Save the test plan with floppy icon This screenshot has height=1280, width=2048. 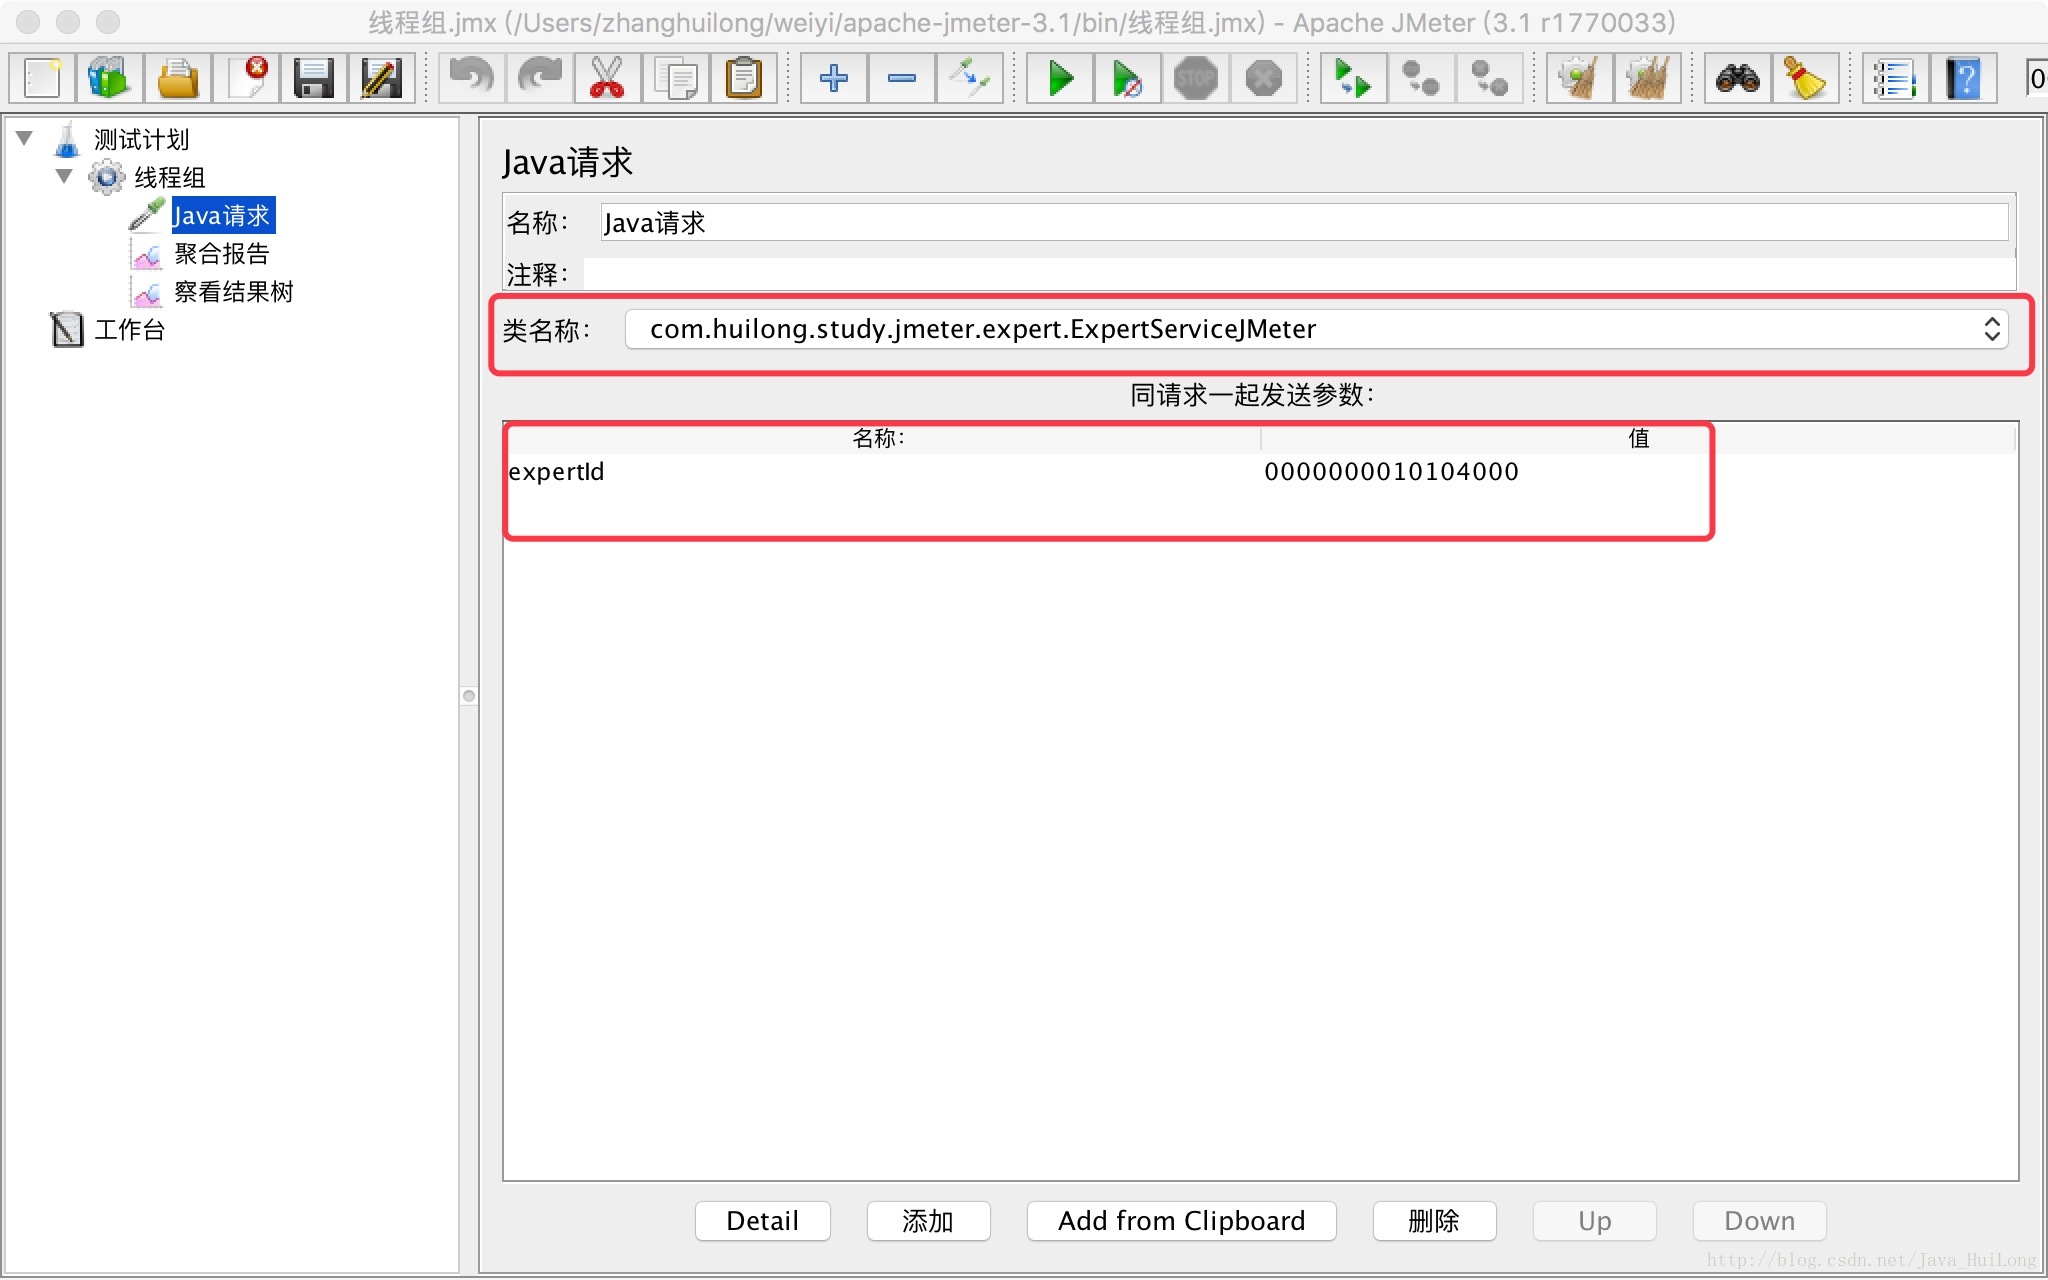tap(313, 78)
